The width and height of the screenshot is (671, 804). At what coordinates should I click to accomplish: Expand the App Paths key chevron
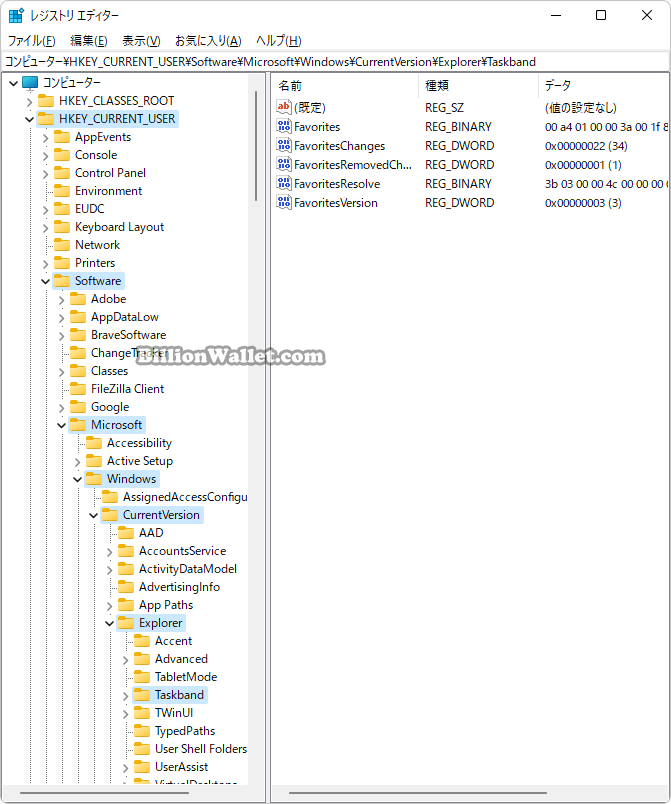(x=109, y=606)
